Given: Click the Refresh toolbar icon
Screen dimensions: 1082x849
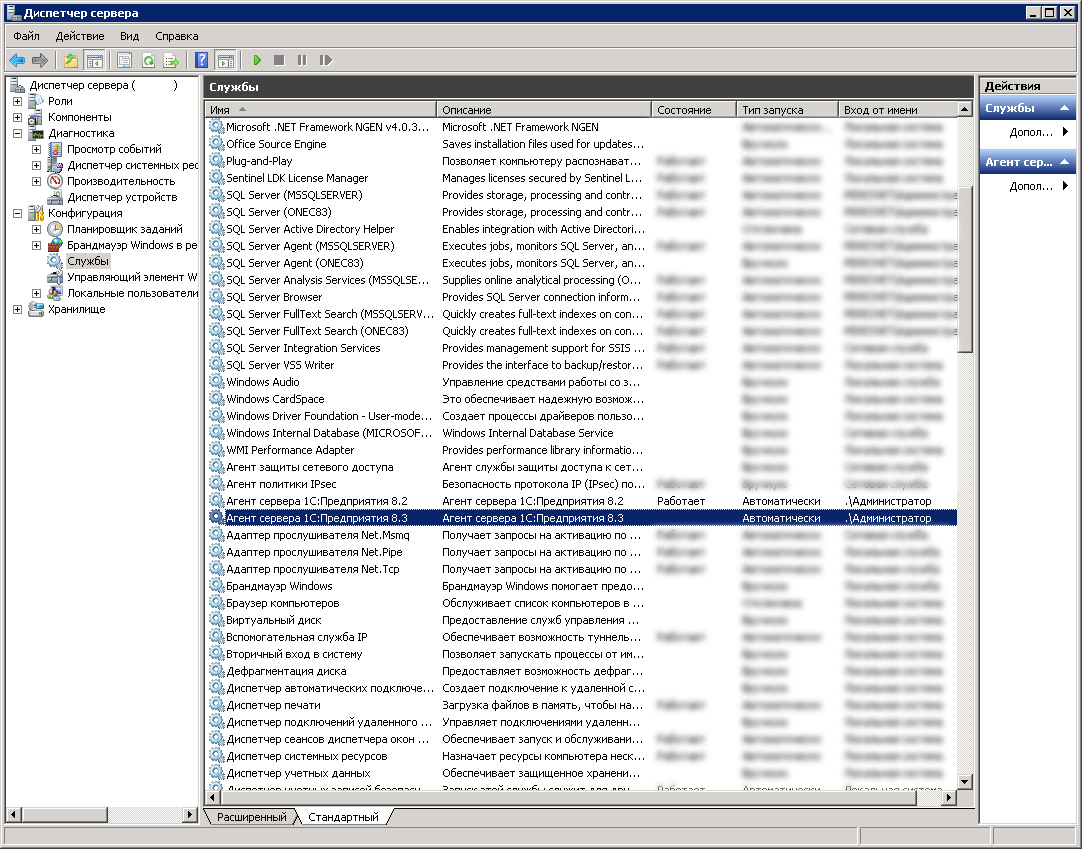Looking at the screenshot, I should pos(148,61).
